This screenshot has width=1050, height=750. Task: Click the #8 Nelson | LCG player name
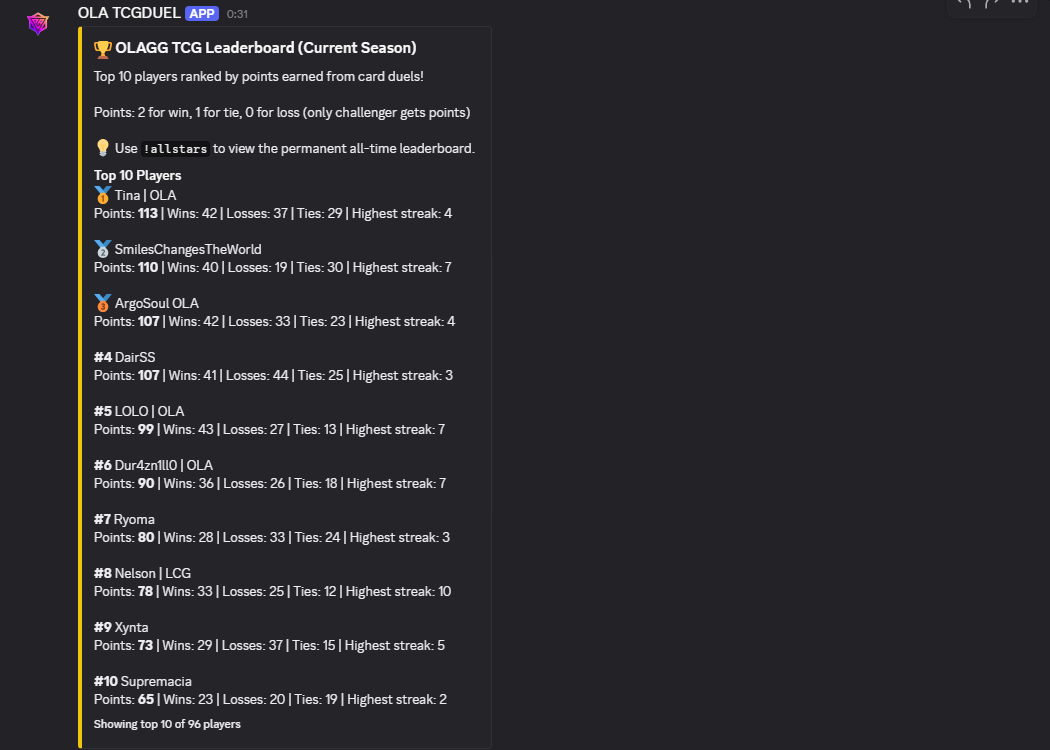tap(152, 573)
